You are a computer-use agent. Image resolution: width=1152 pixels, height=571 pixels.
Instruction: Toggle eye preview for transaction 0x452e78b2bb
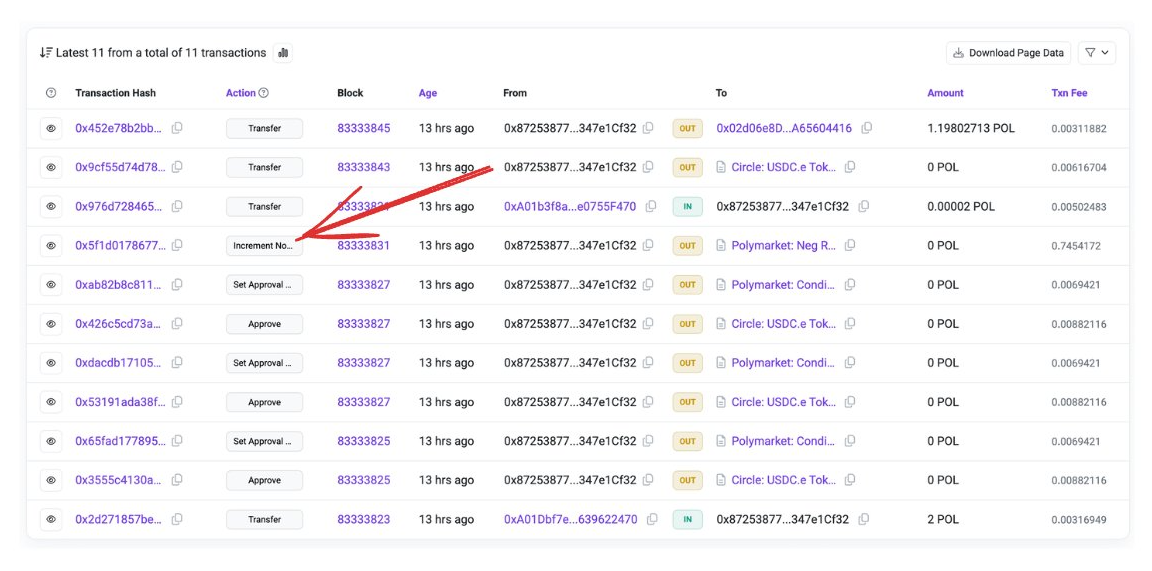[51, 128]
